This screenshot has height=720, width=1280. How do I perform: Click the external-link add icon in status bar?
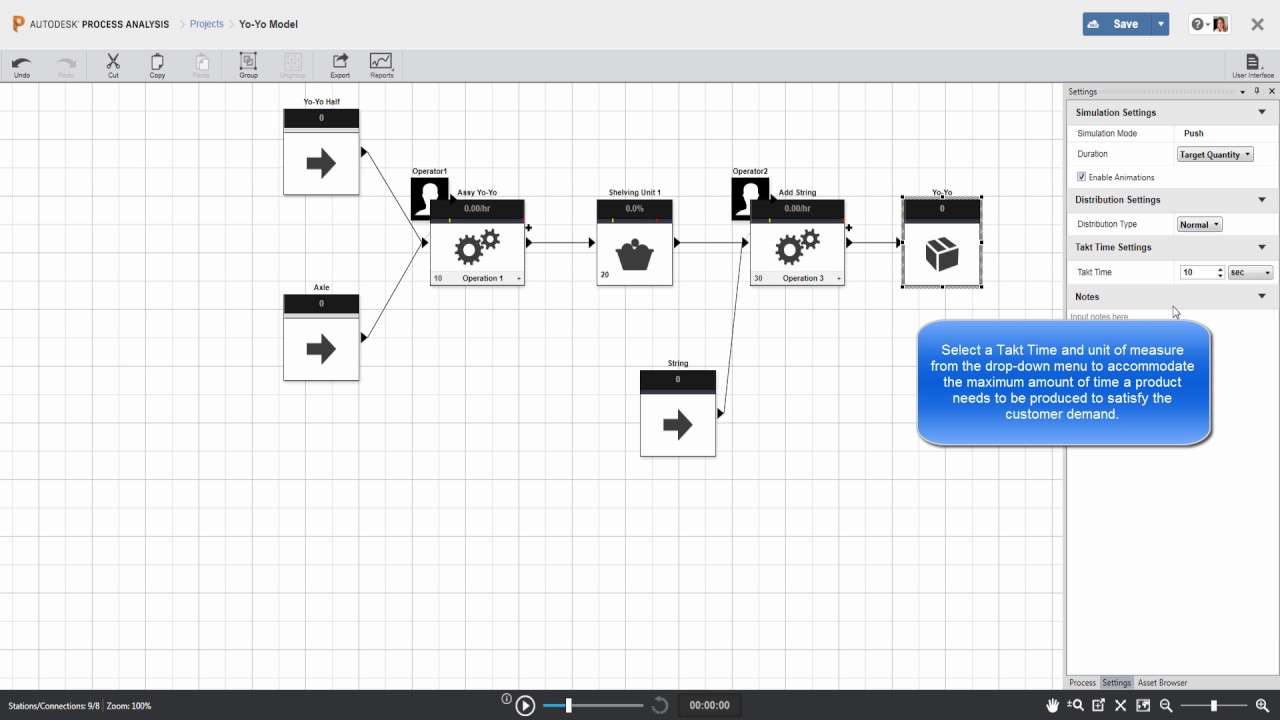[1098, 705]
